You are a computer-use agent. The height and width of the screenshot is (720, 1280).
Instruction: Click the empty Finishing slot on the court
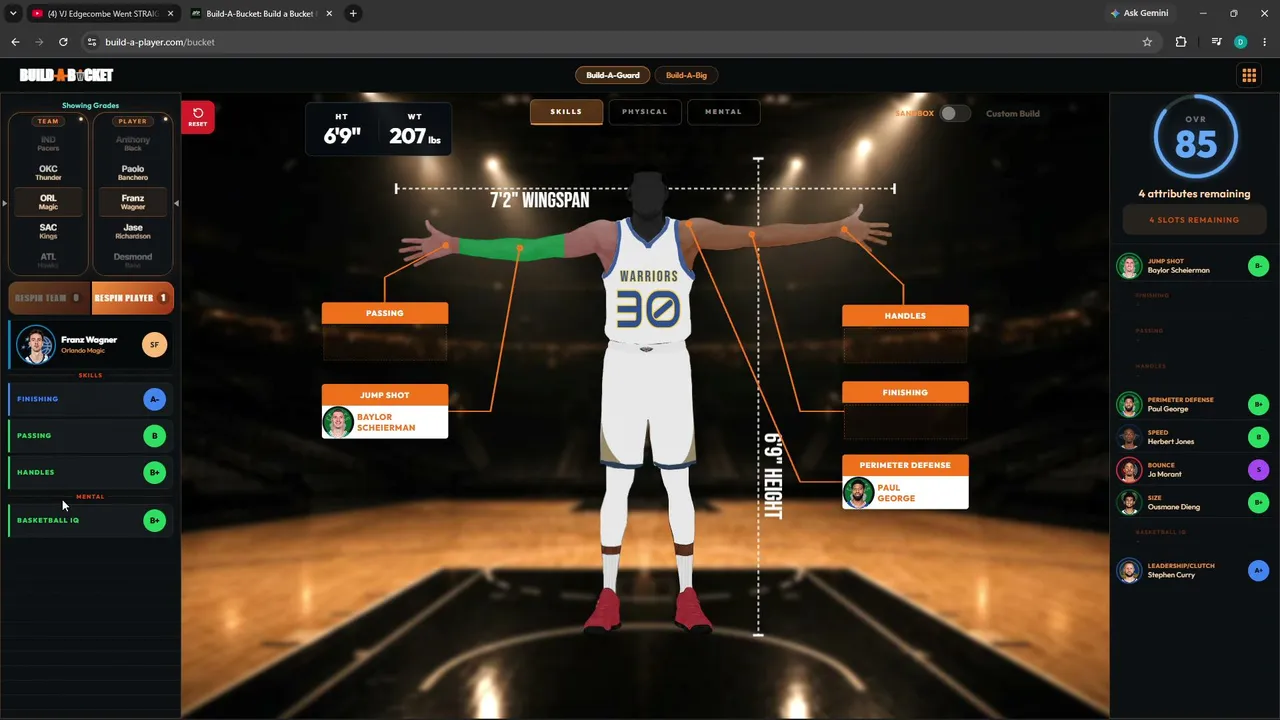pyautogui.click(x=905, y=422)
